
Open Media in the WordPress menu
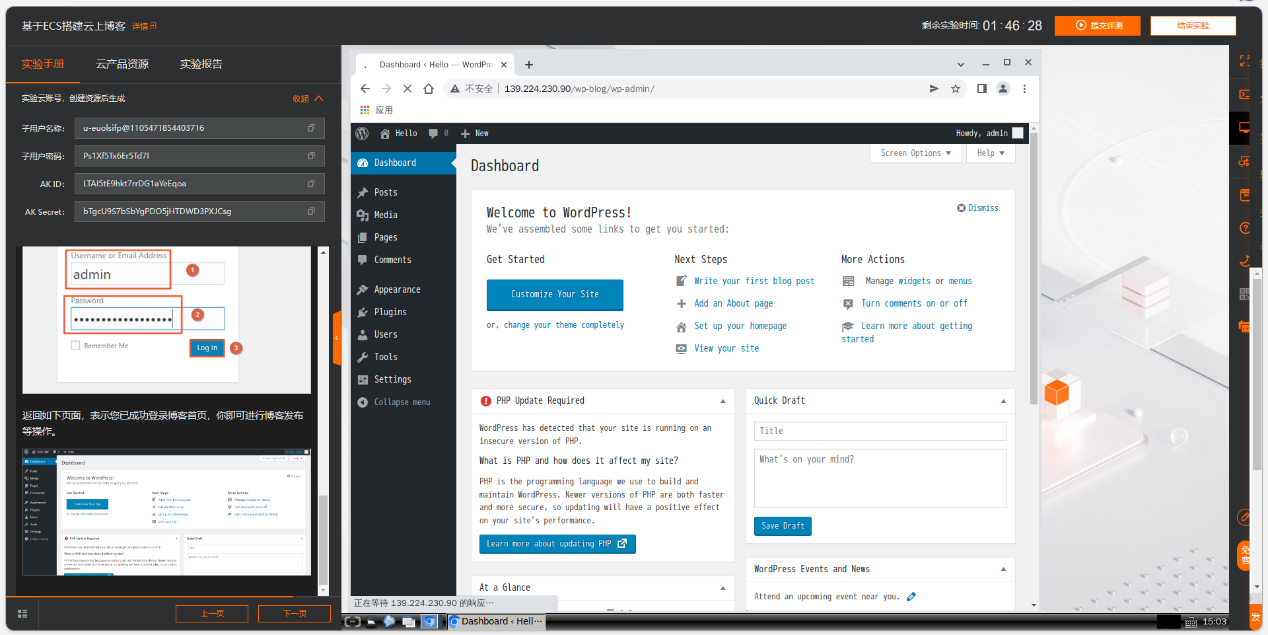click(x=404, y=215)
